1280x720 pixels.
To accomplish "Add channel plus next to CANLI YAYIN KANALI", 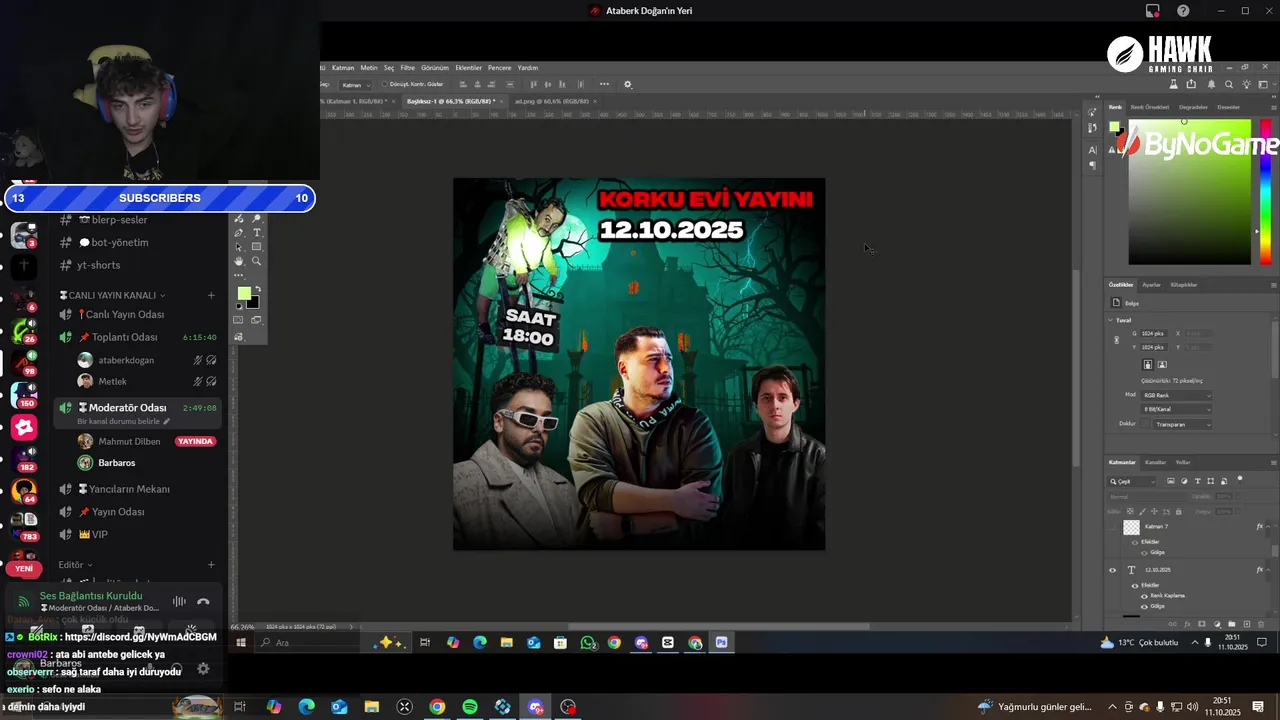I will [211, 295].
